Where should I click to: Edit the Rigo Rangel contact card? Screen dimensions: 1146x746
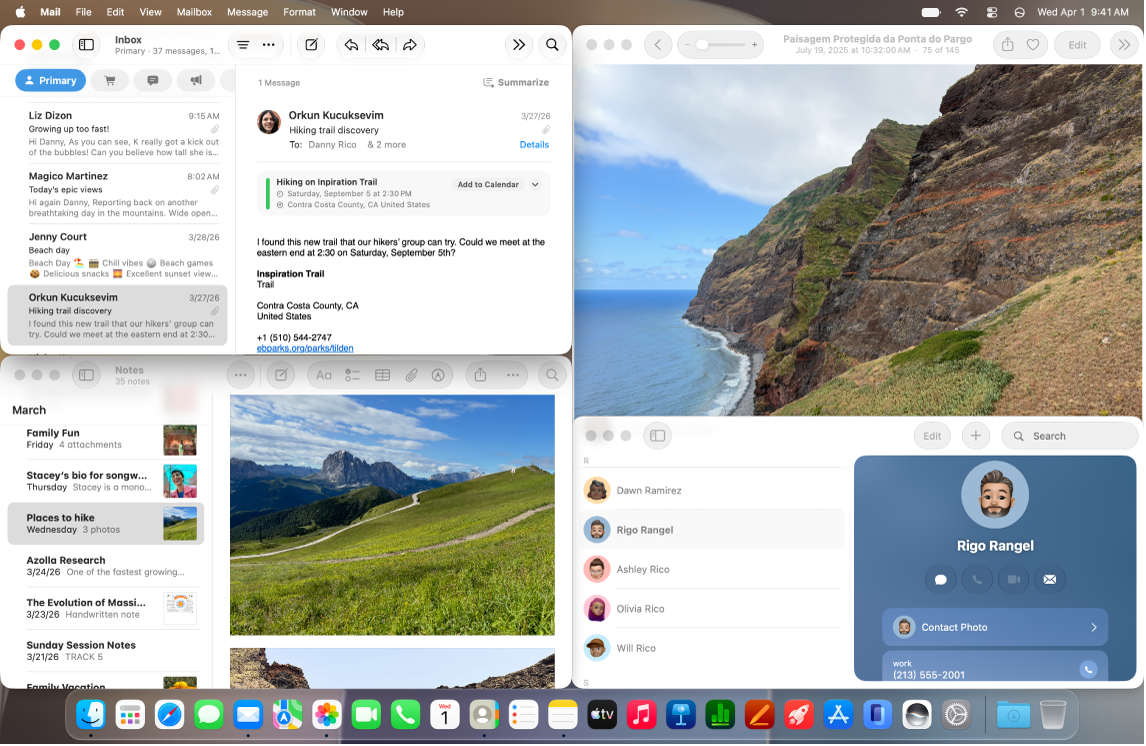click(x=932, y=436)
